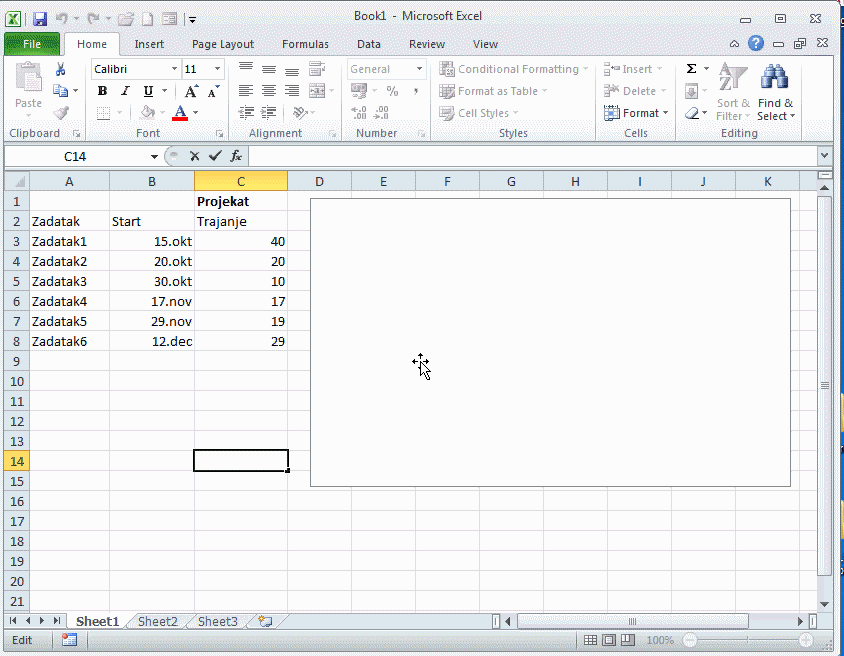Expand the Number Format dropdown showing General
Screen dimensions: 844x656
pos(418,69)
